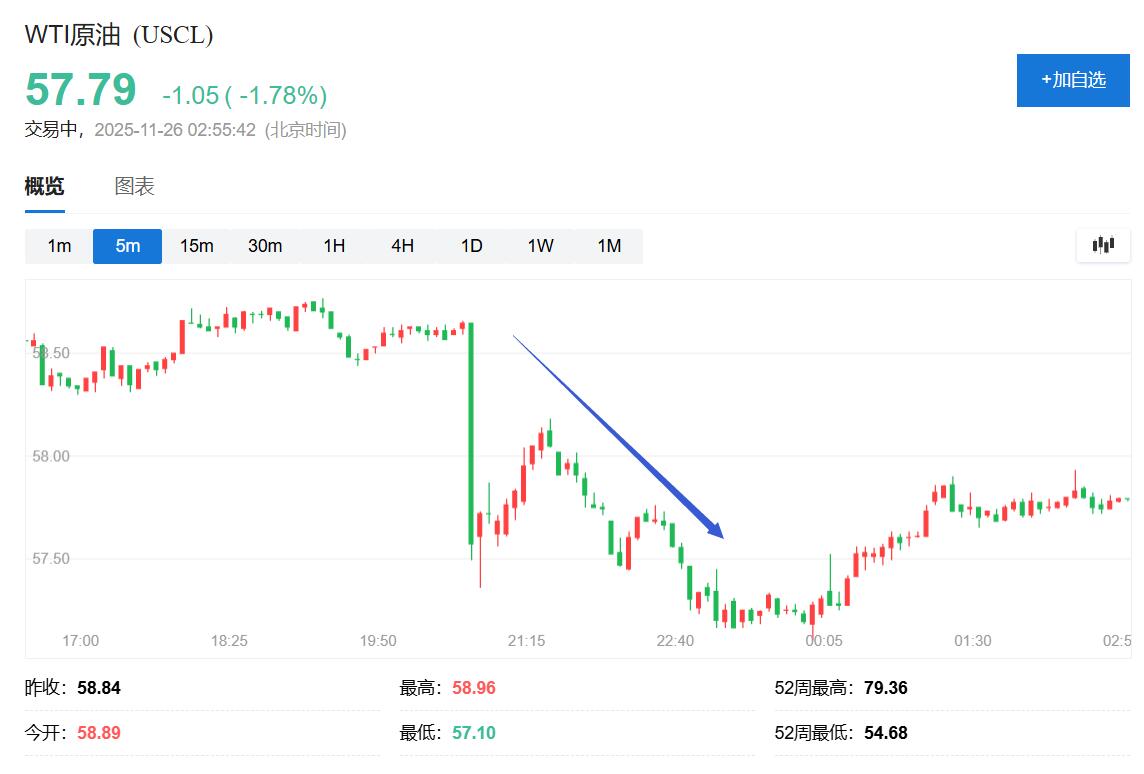Switch to the 概览 tab
1144x774 pixels.
pos(44,186)
